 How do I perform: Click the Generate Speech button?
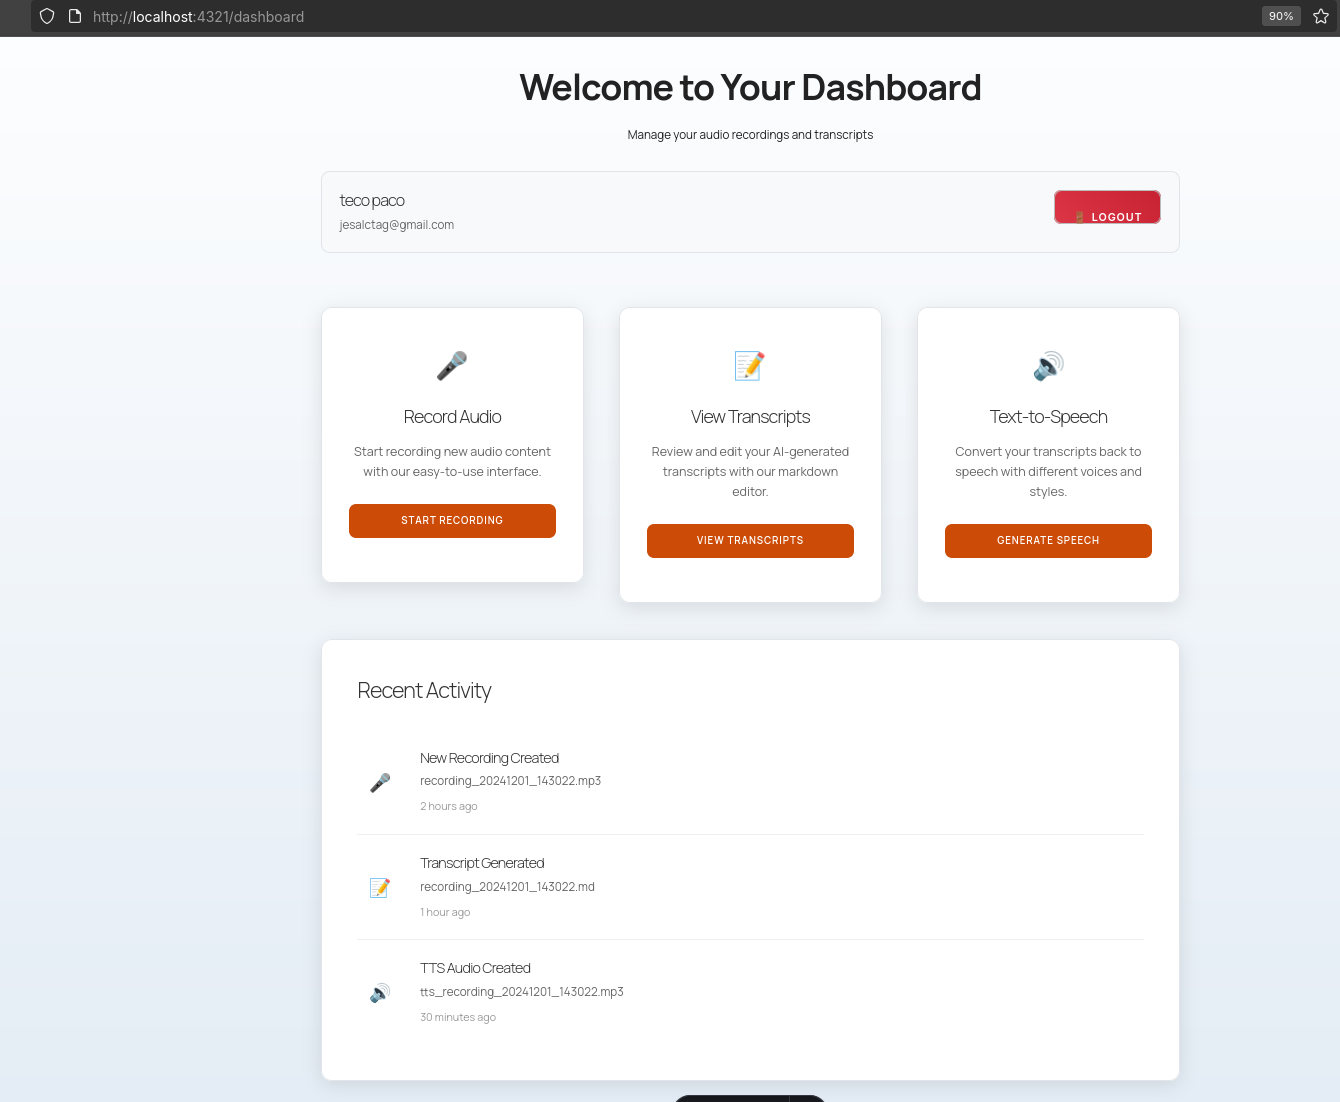tap(1048, 541)
